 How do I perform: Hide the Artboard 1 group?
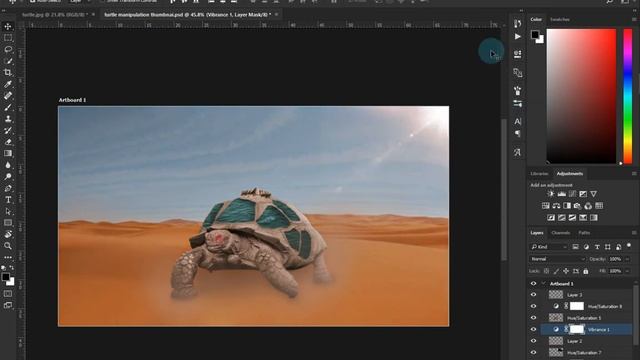[533, 283]
